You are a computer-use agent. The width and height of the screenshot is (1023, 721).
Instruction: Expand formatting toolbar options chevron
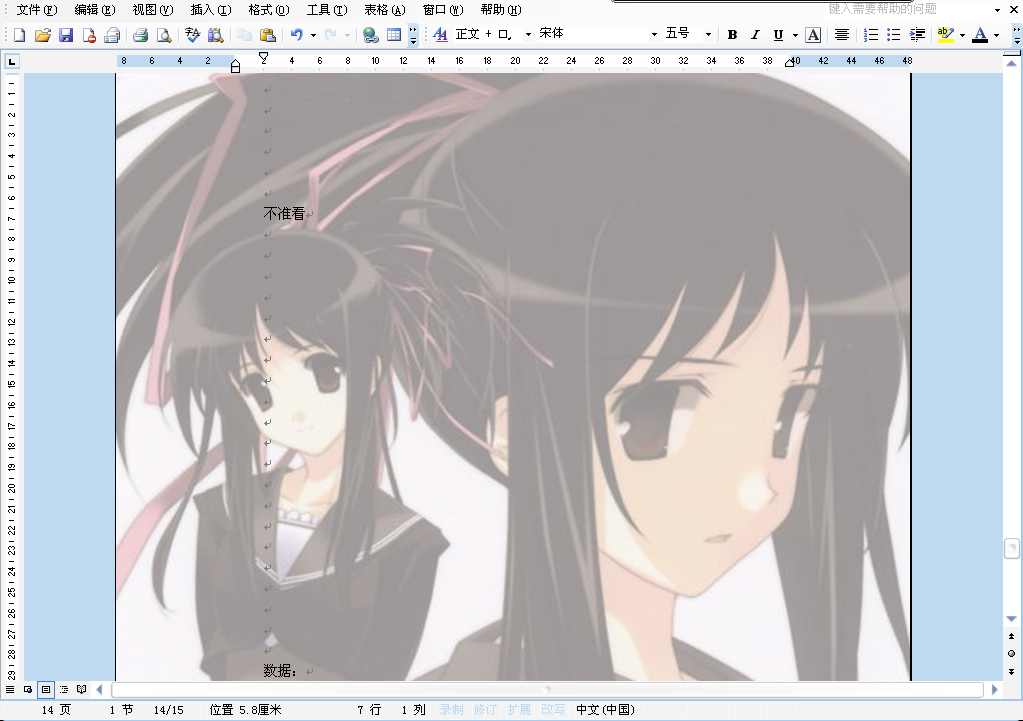(x=1016, y=35)
